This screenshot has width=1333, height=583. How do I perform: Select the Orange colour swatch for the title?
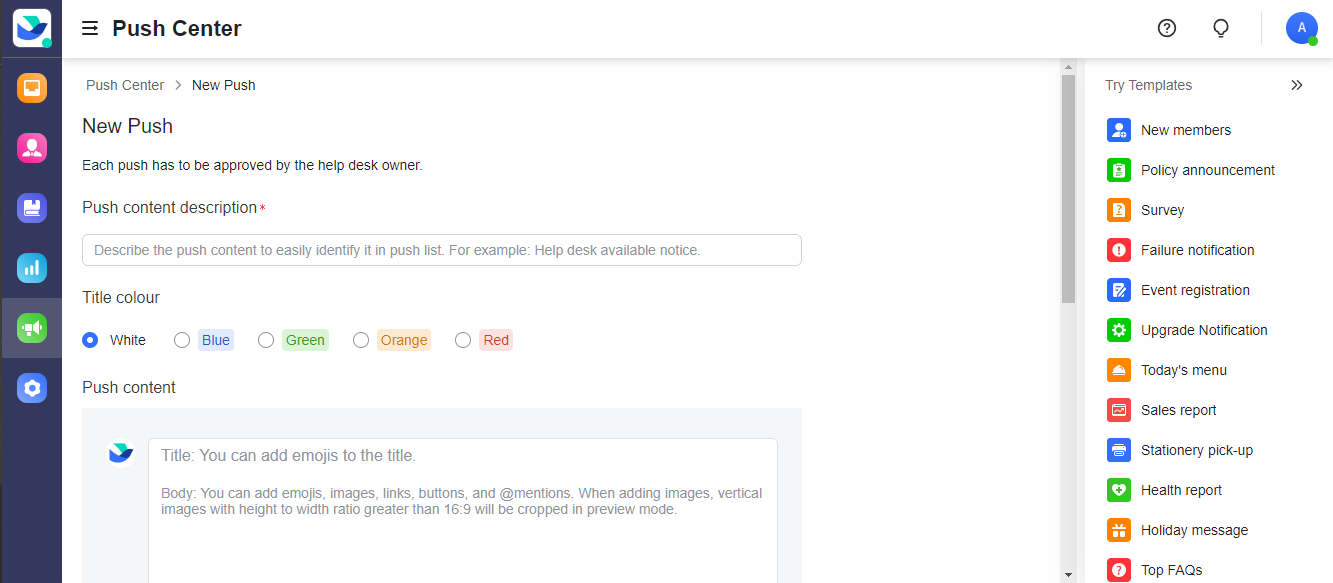pyautogui.click(x=361, y=339)
